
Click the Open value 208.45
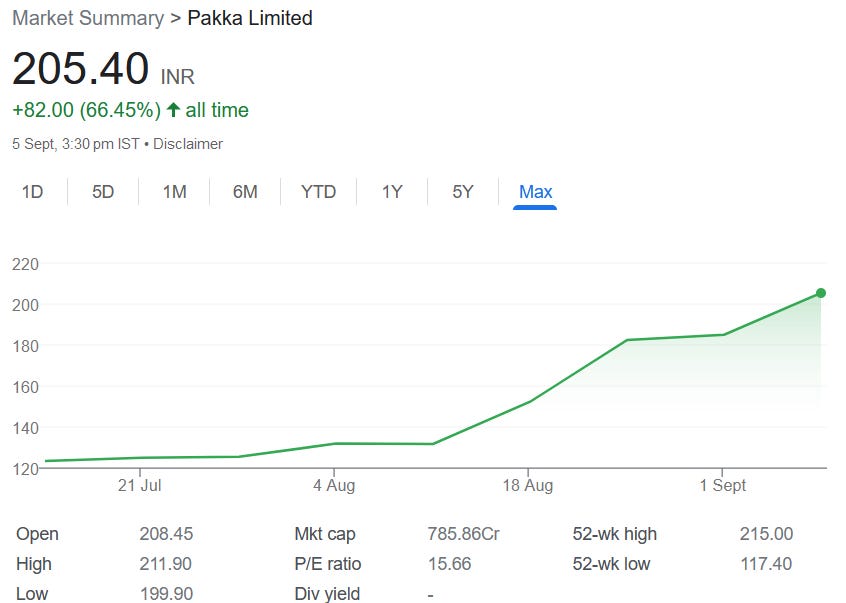click(166, 534)
